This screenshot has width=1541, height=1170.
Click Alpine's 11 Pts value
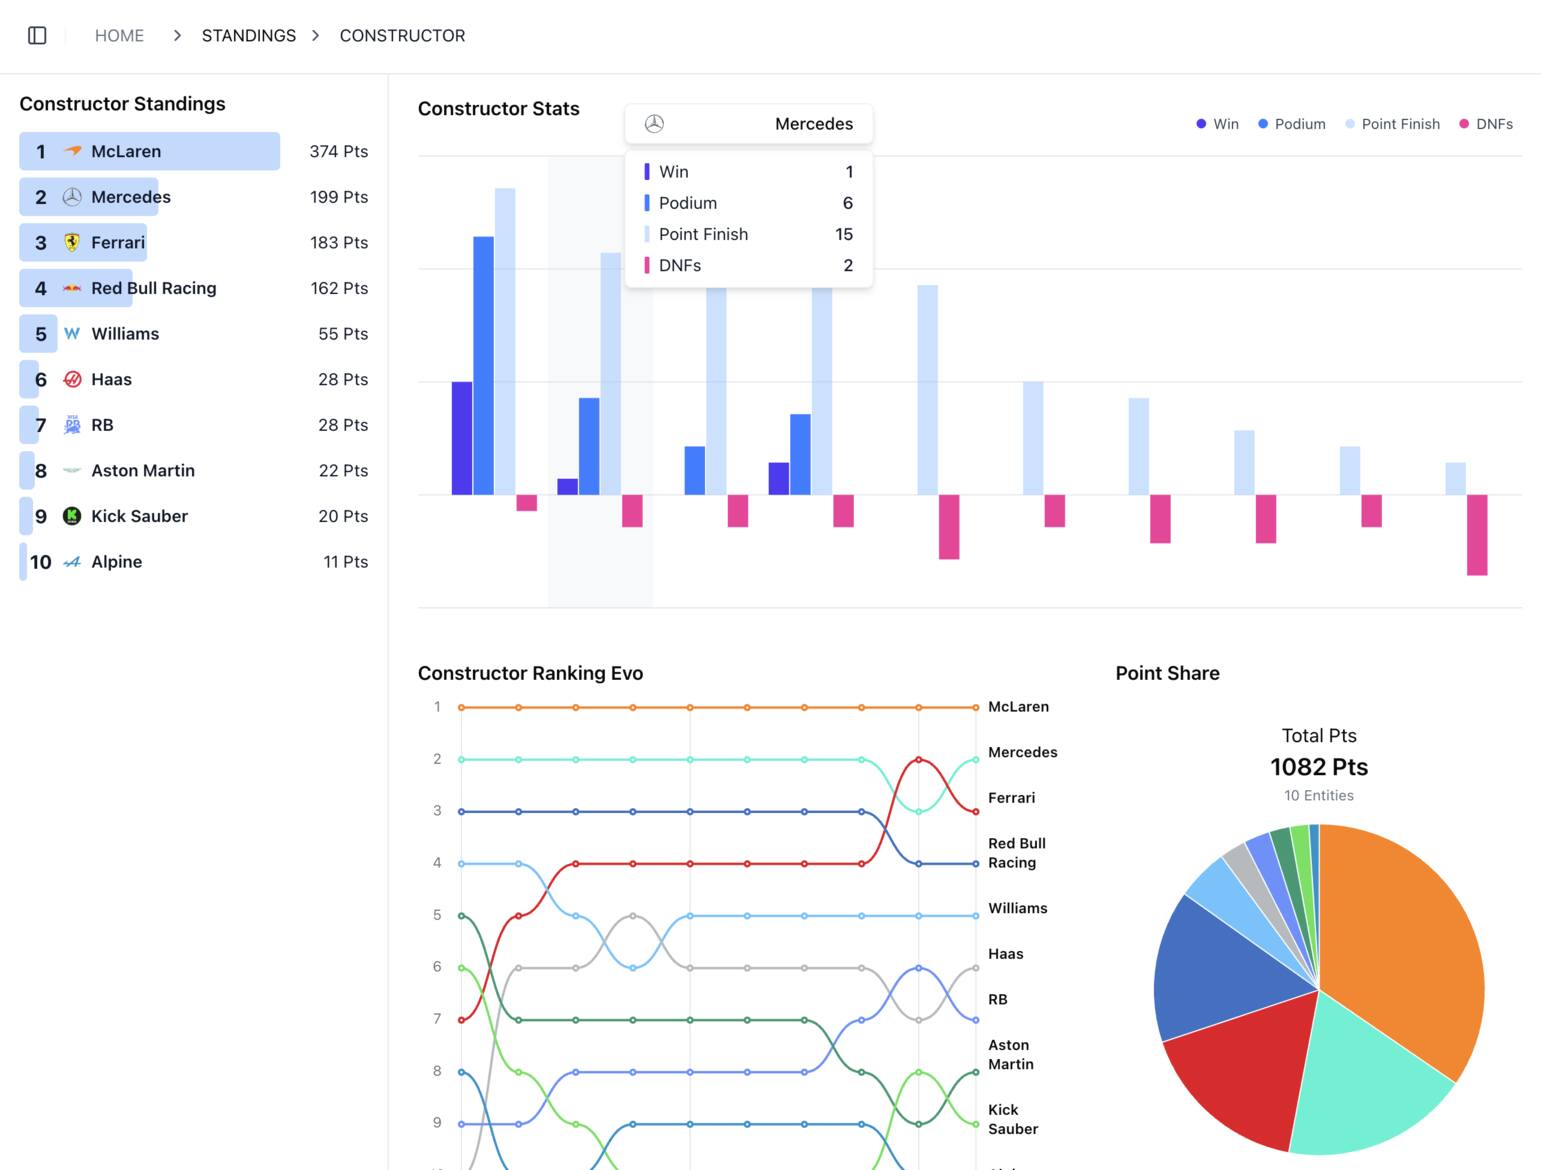pos(345,562)
